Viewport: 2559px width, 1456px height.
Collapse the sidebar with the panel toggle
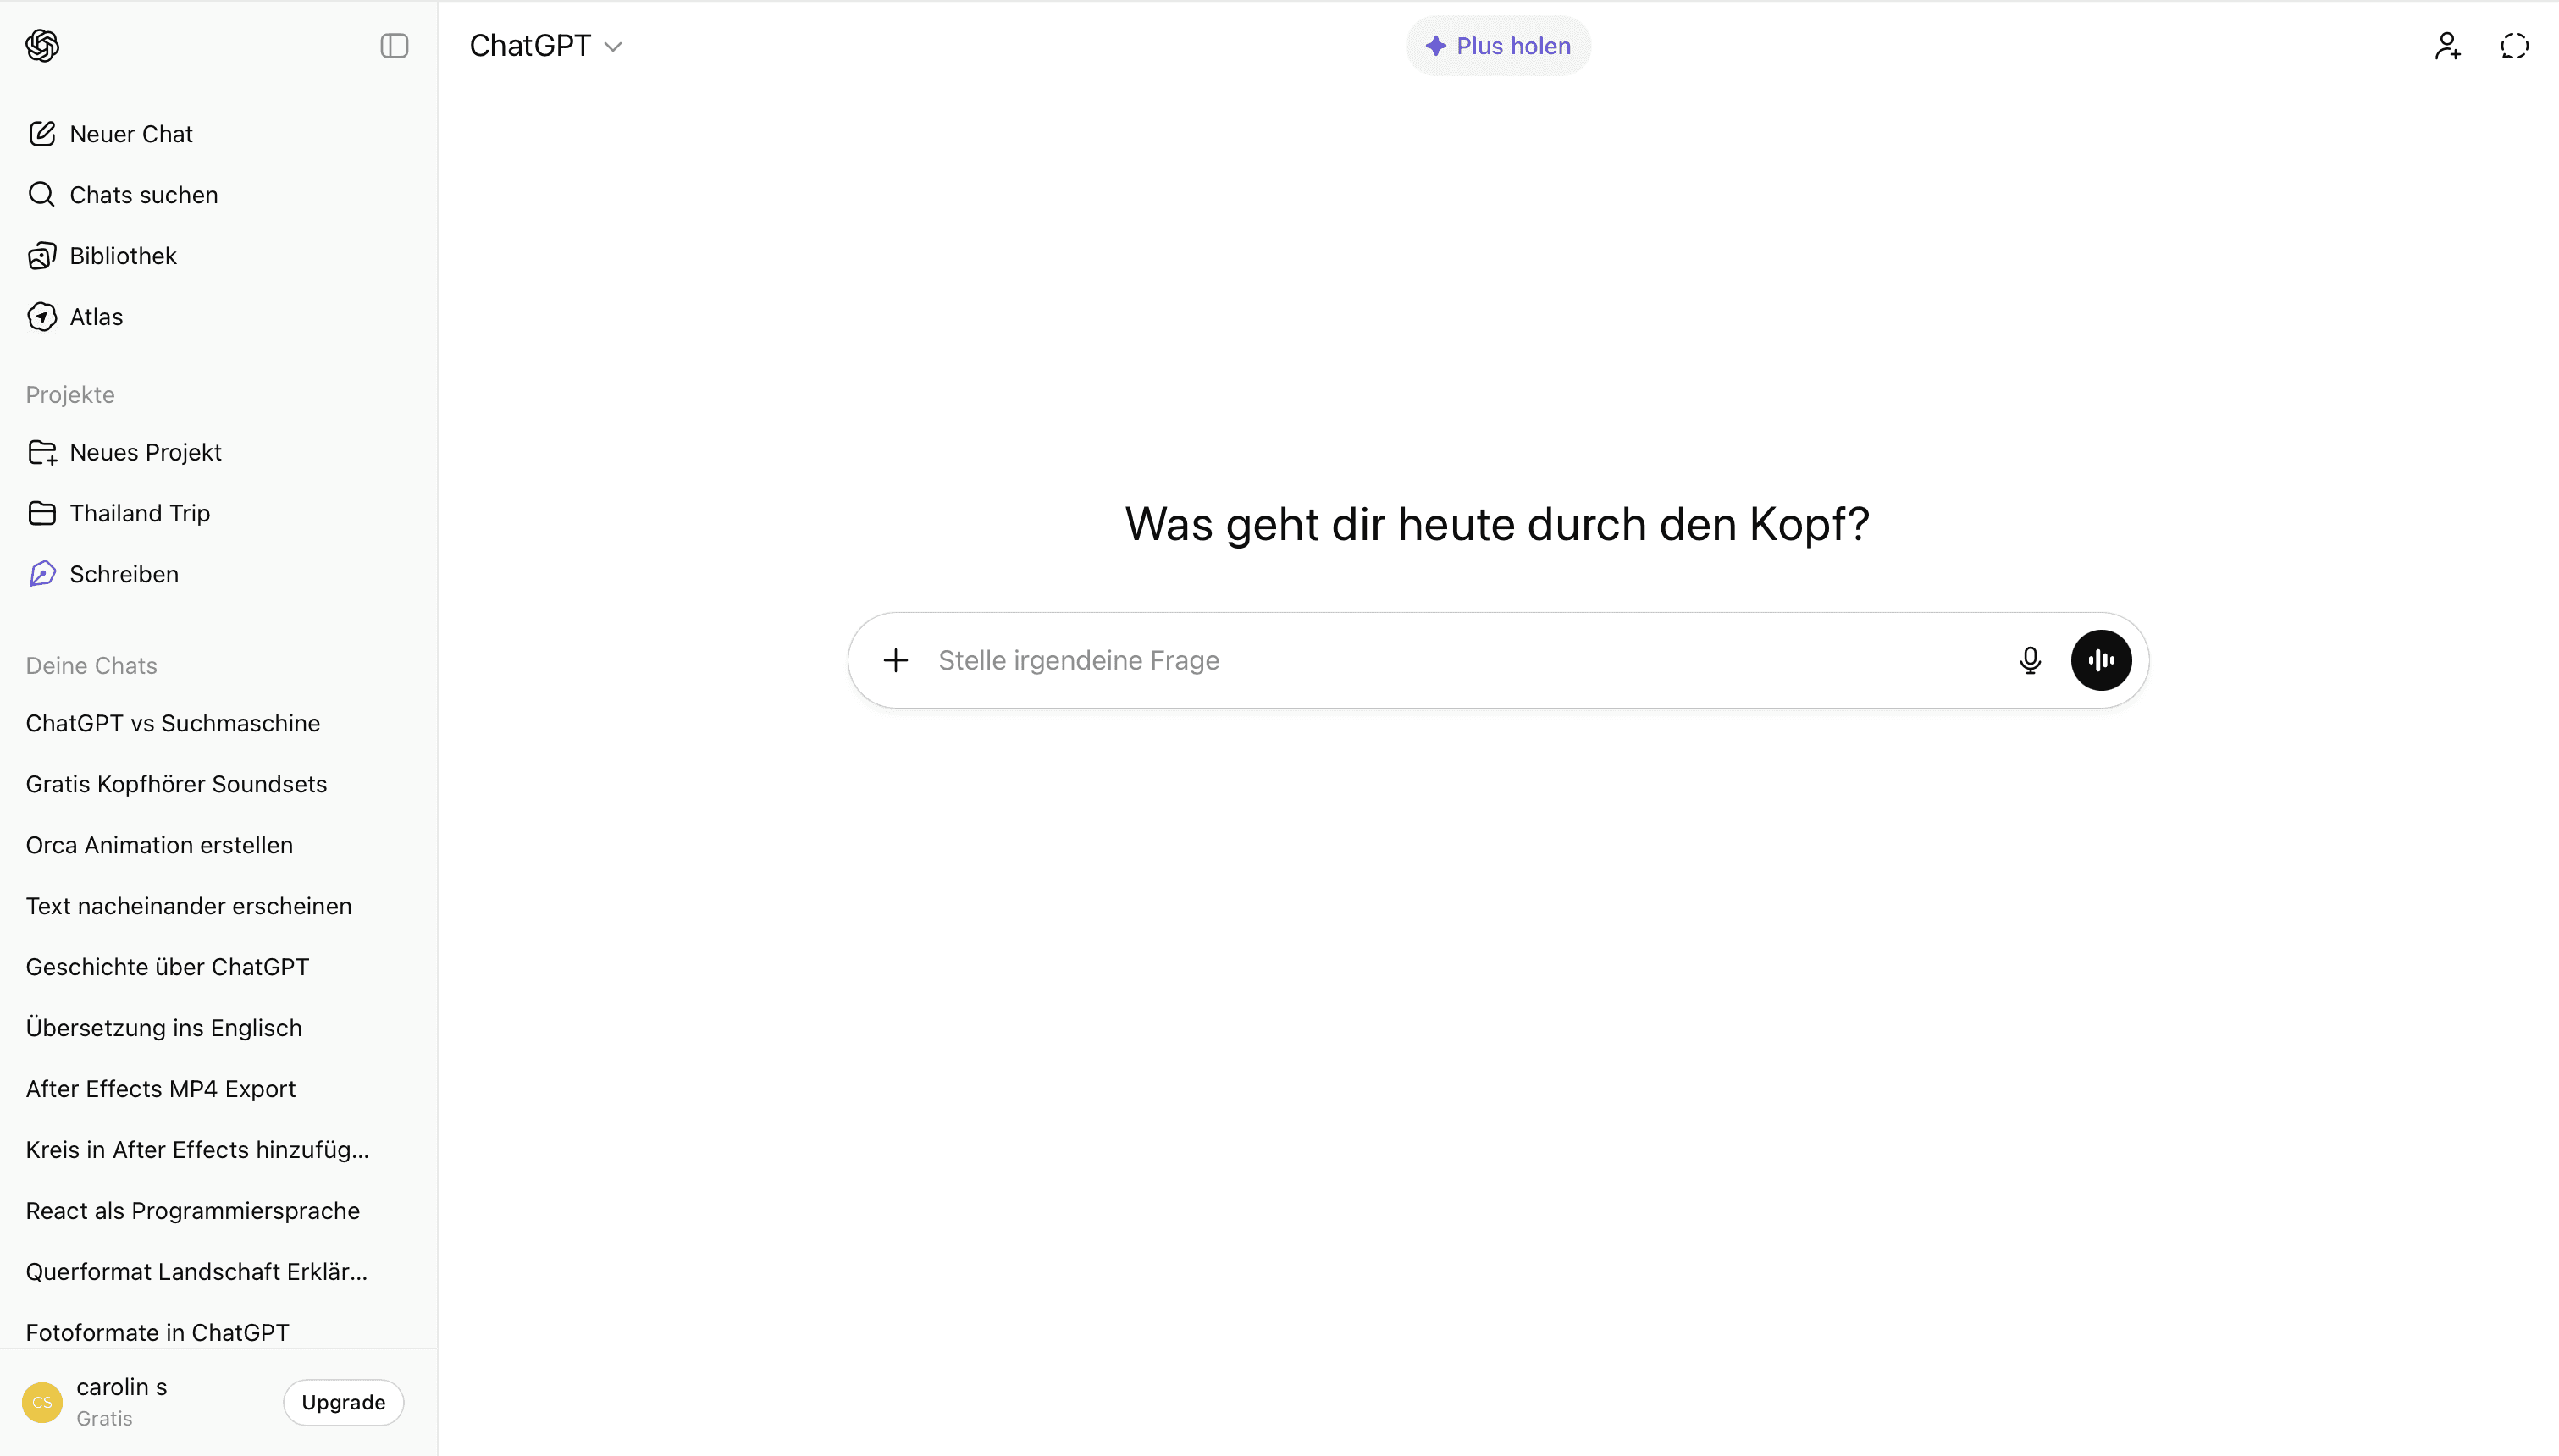click(x=394, y=46)
